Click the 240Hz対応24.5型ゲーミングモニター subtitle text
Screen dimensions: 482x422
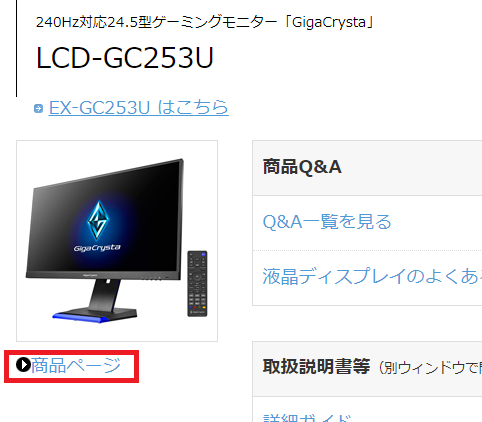click(x=156, y=22)
